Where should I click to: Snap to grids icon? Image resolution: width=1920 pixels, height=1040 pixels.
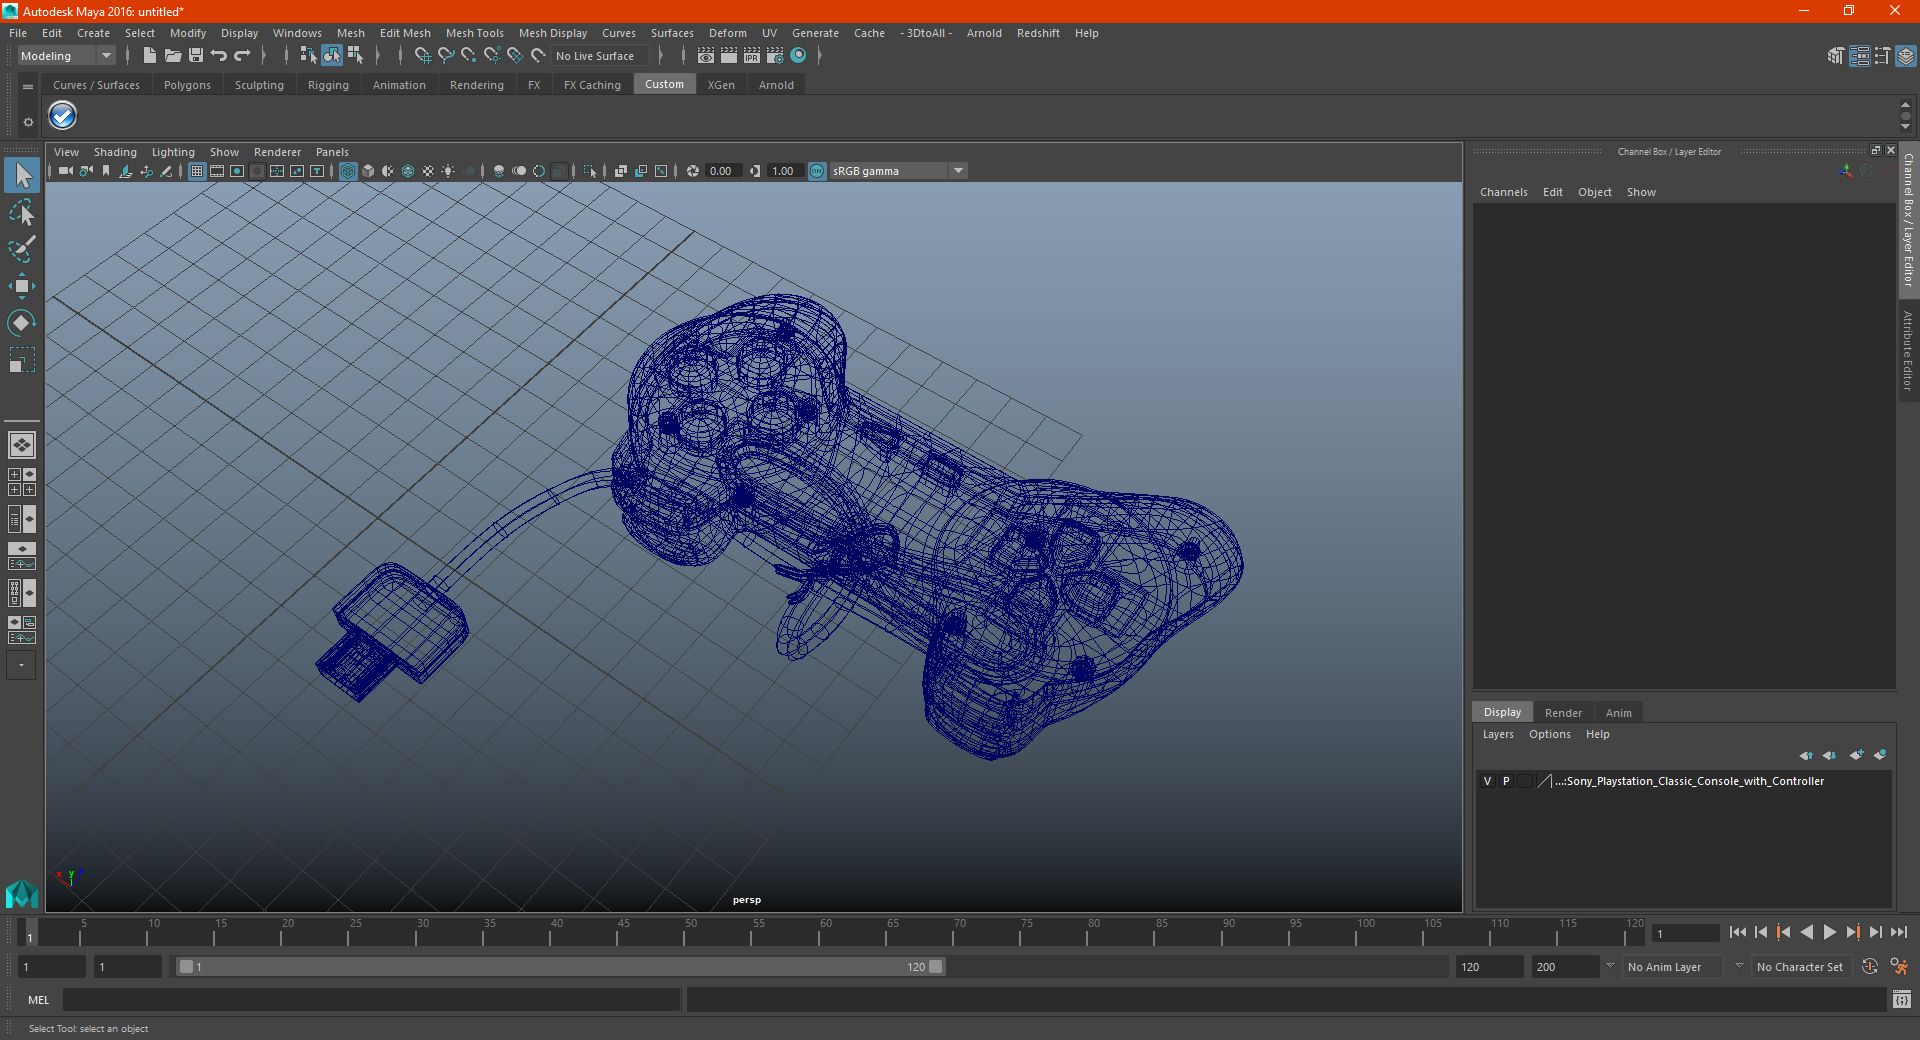click(422, 56)
